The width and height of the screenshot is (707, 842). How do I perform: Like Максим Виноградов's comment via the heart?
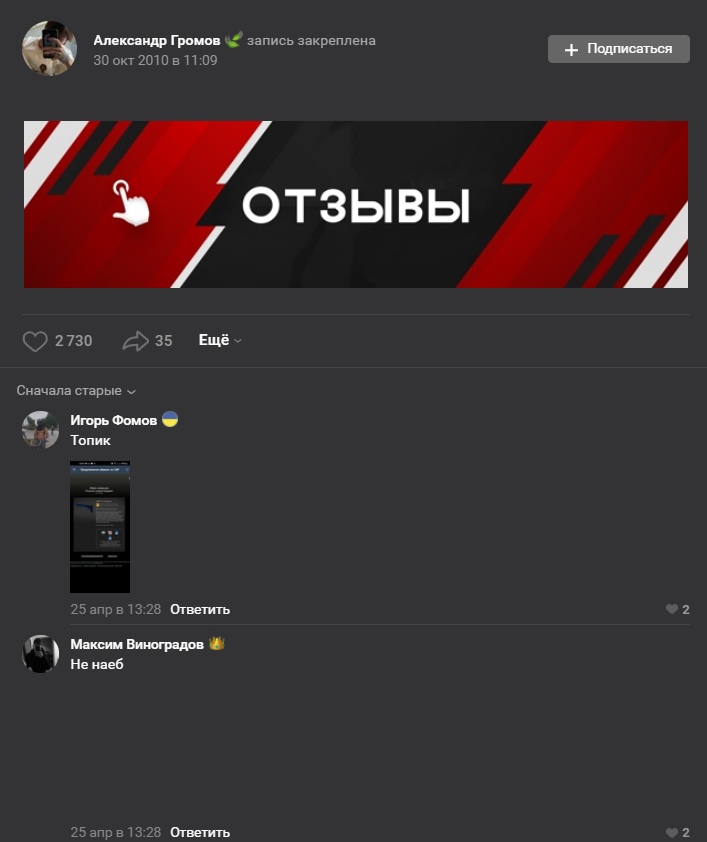pos(672,832)
